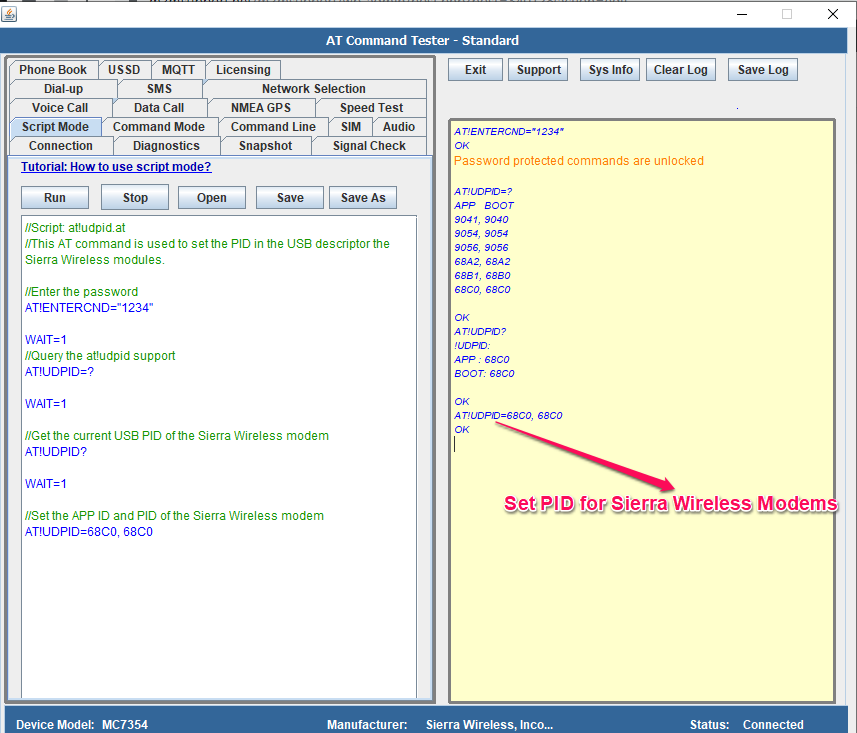Screen dimensions: 857x733
Task: Place cursor at the end of log pane
Action: [x=455, y=444]
